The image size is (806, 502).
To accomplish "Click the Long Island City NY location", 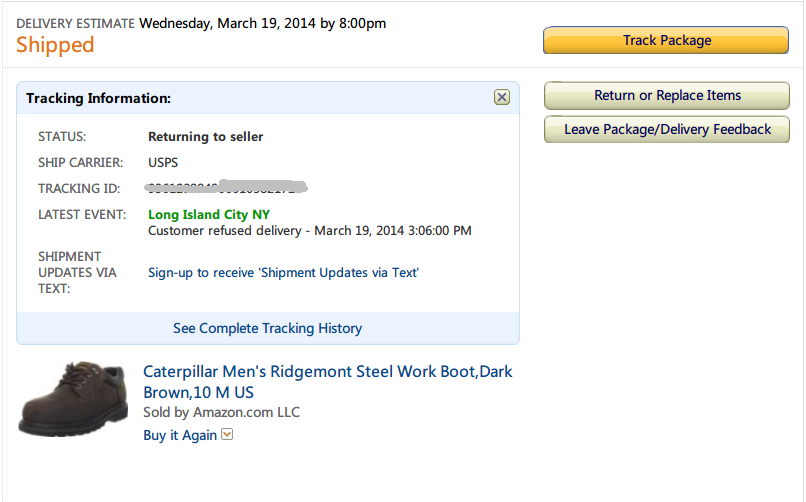I will coord(209,214).
